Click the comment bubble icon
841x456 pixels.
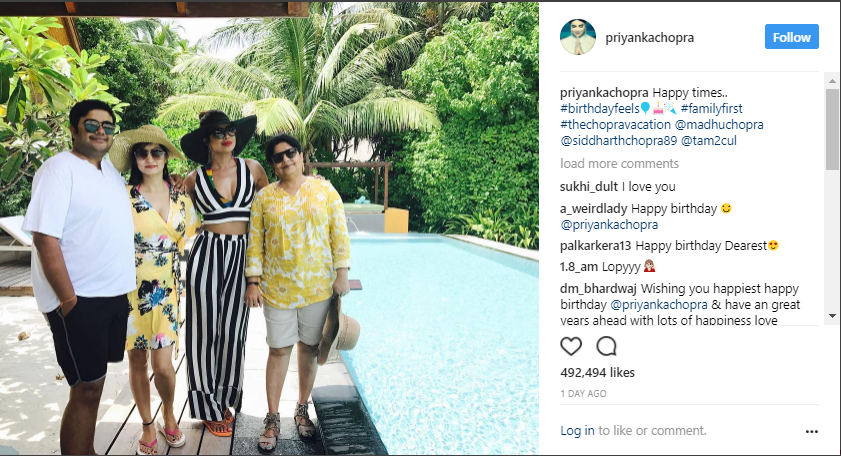pyautogui.click(x=606, y=346)
